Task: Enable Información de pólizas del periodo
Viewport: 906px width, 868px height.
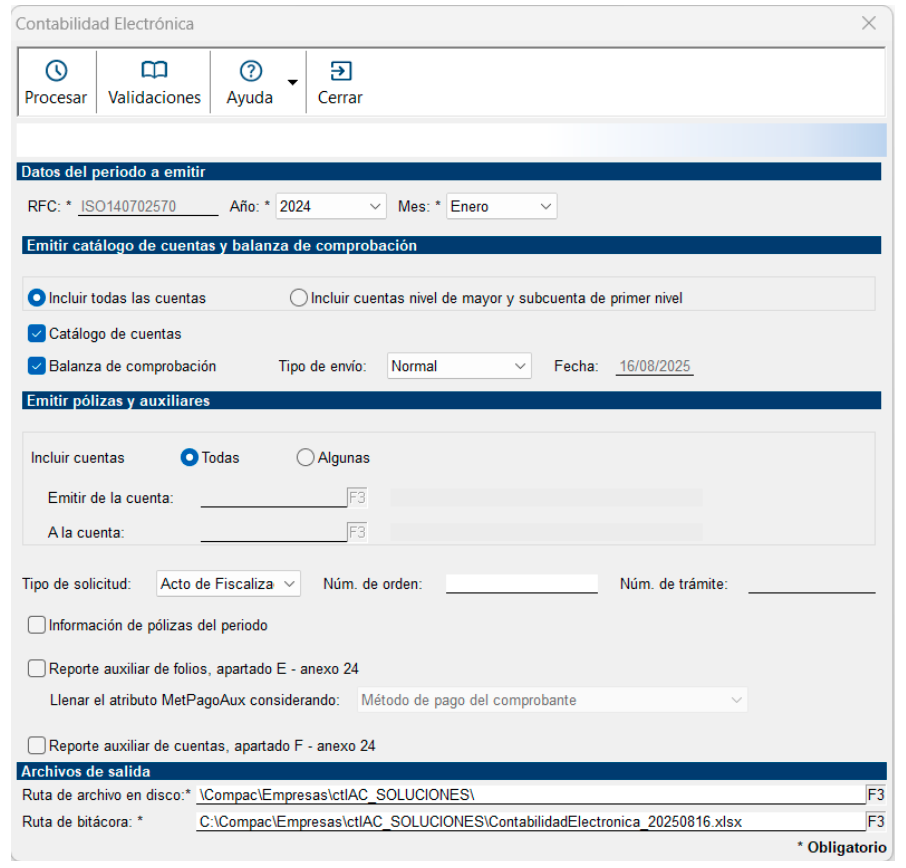Action: [37, 625]
